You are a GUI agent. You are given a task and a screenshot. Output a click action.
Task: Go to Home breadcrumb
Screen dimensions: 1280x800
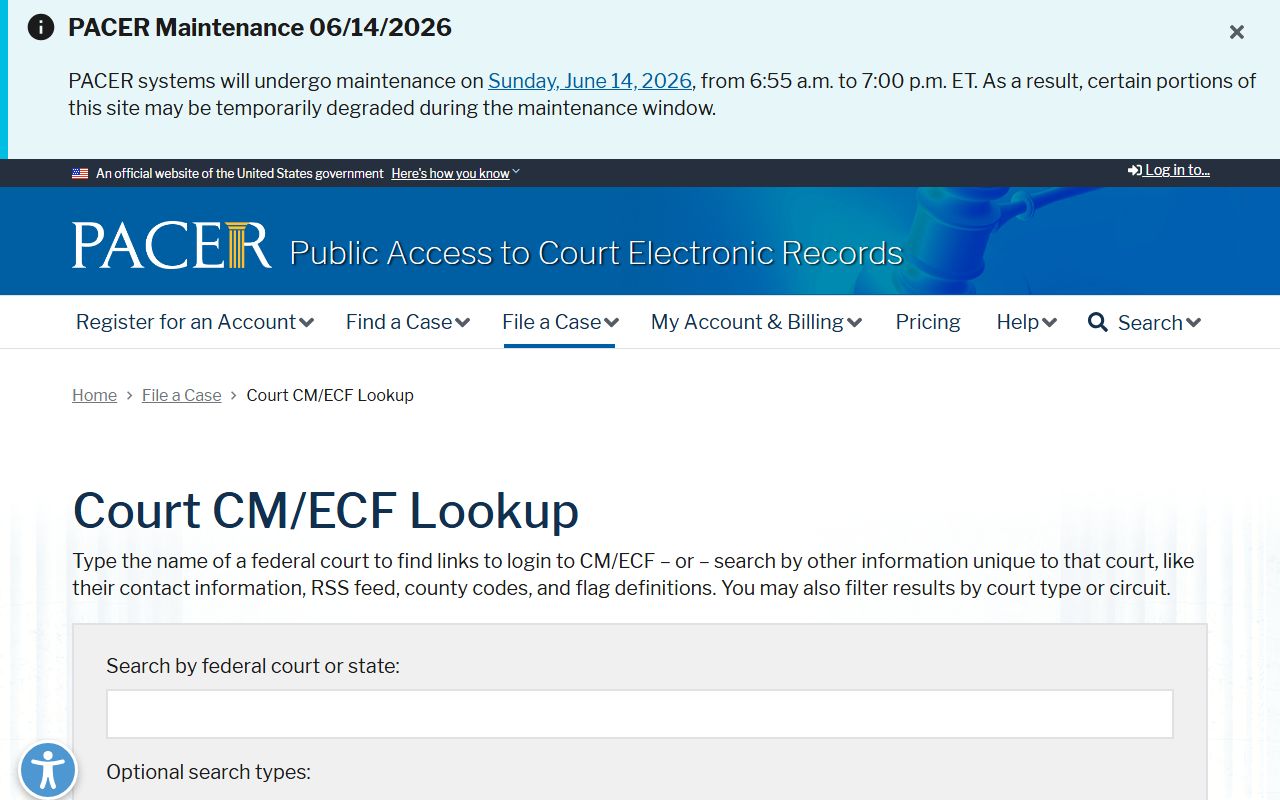coord(94,395)
